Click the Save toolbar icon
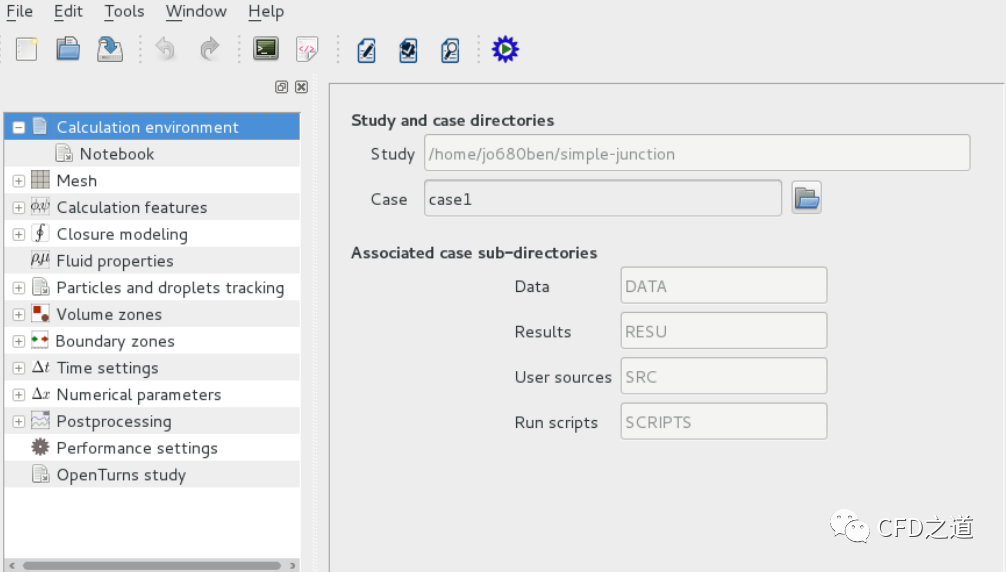The width and height of the screenshot is (1006, 572). click(110, 49)
